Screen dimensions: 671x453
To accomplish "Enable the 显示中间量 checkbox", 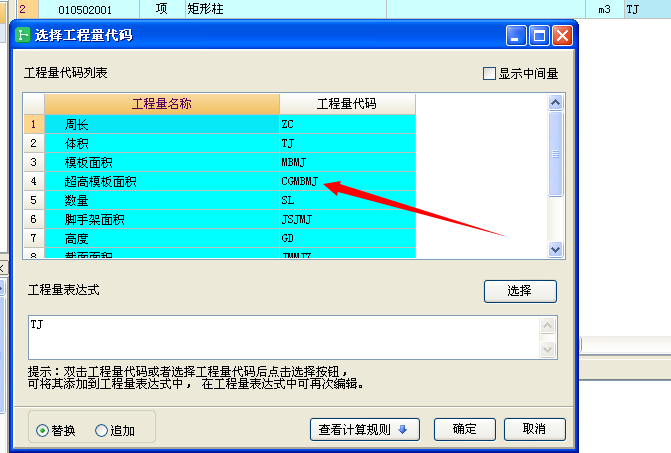I will [x=489, y=74].
